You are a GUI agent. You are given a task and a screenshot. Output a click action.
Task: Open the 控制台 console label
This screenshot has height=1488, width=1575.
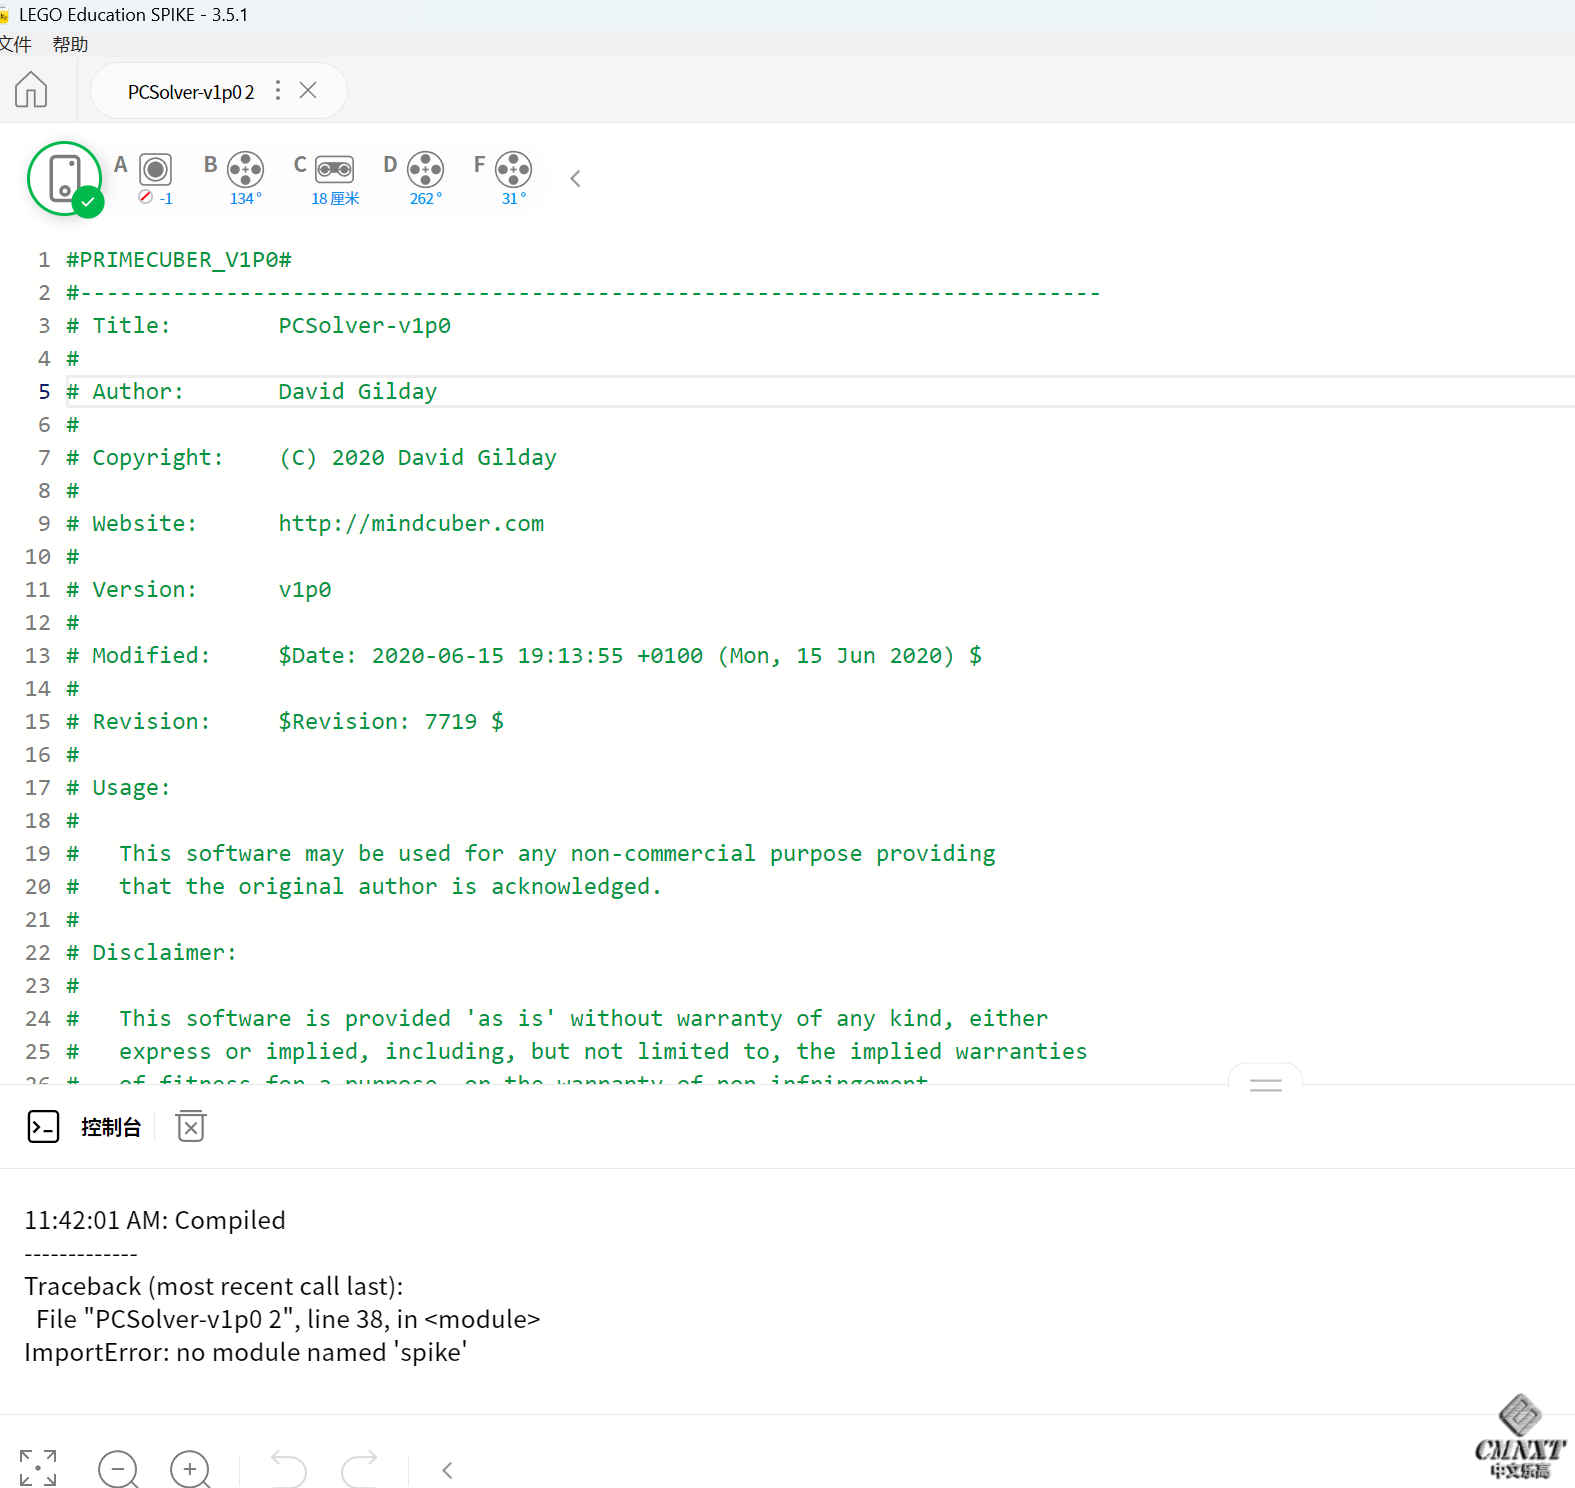111,1127
